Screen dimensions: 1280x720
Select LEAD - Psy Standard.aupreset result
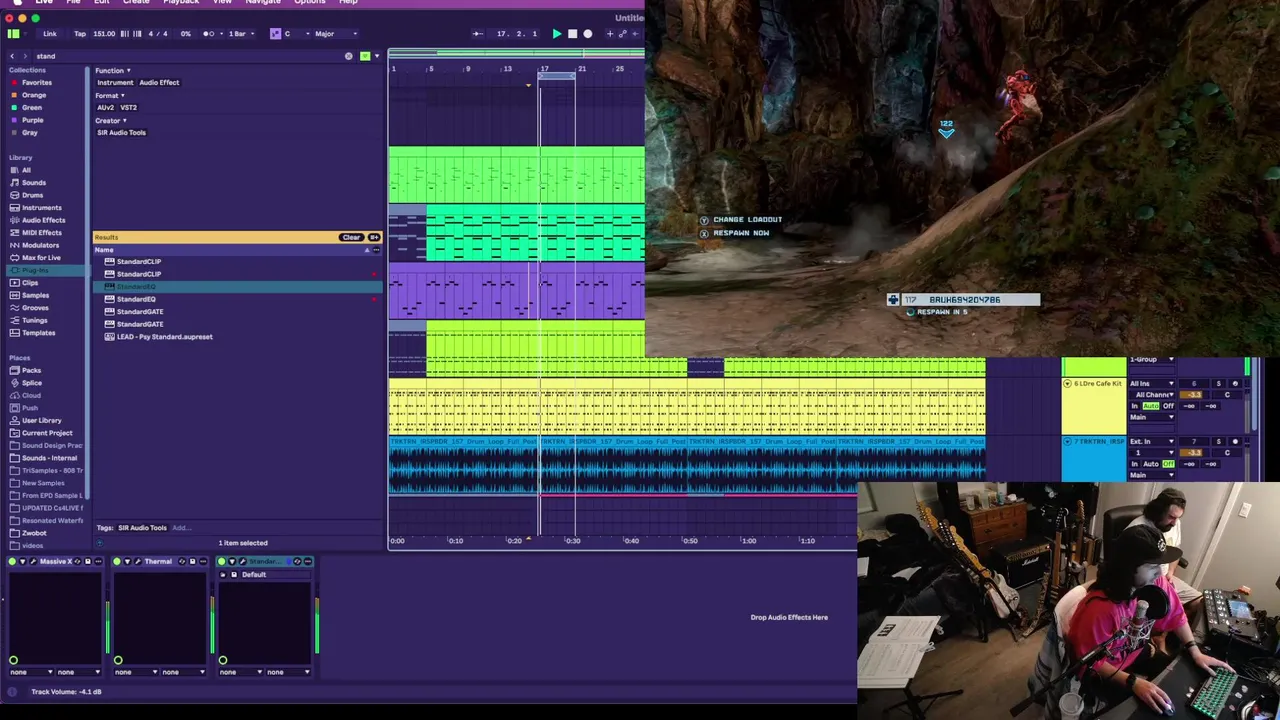[163, 337]
